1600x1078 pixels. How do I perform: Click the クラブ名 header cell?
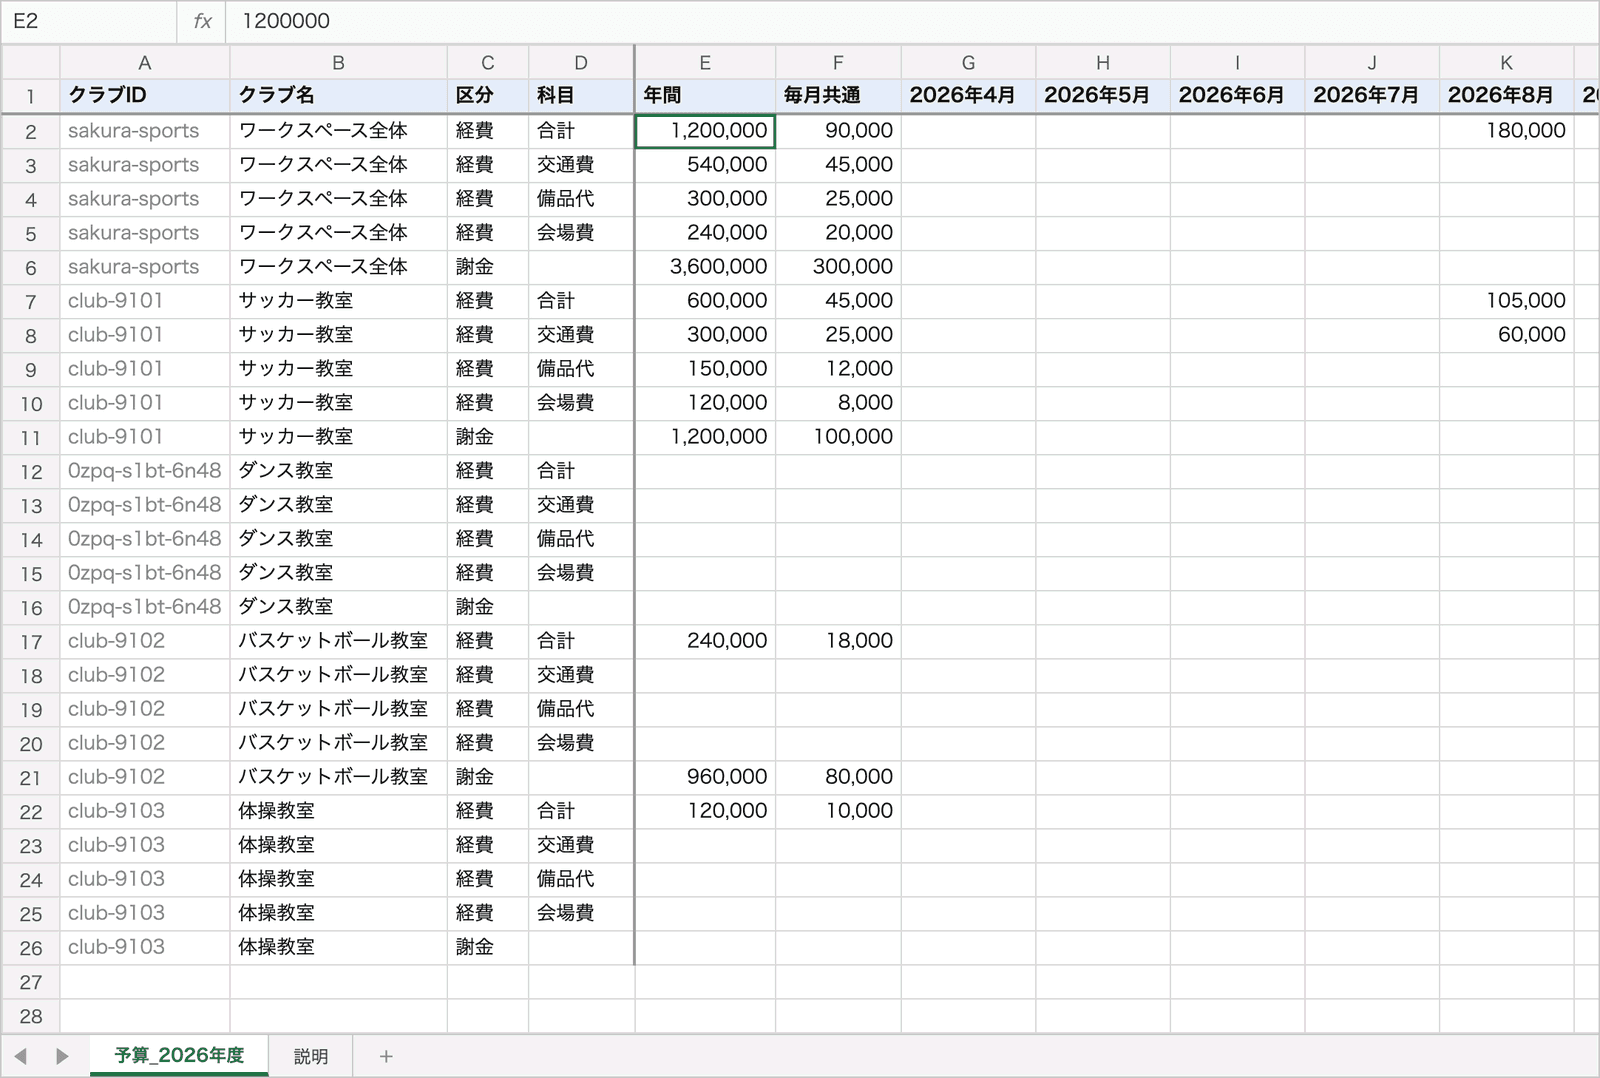click(x=338, y=96)
